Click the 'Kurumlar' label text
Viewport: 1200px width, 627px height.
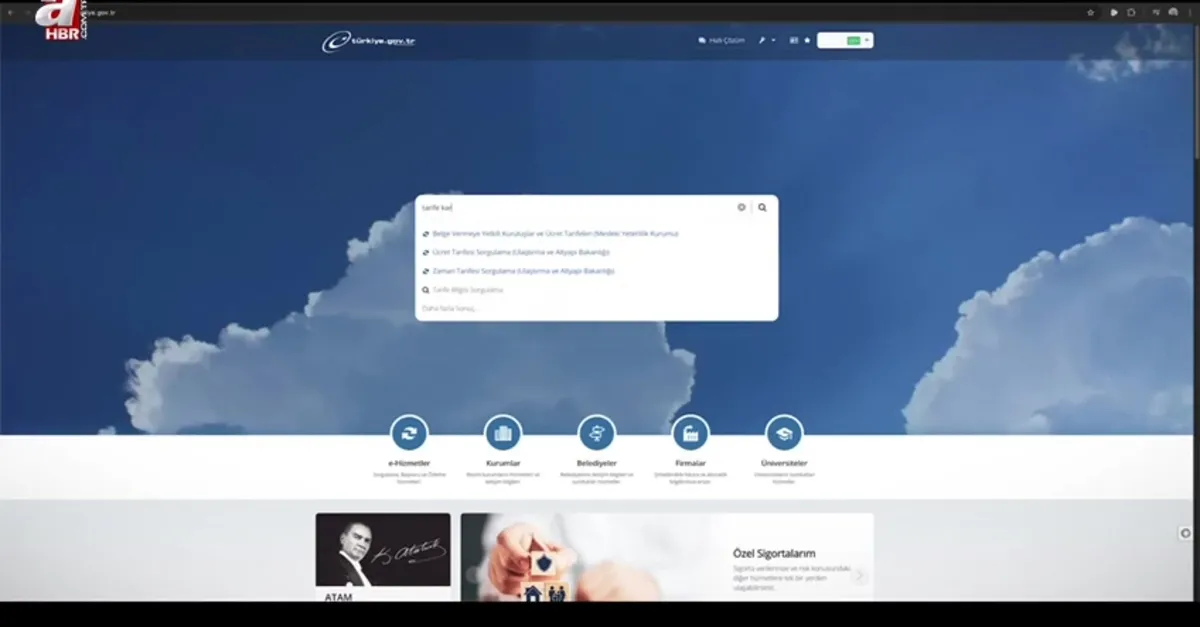click(x=503, y=464)
